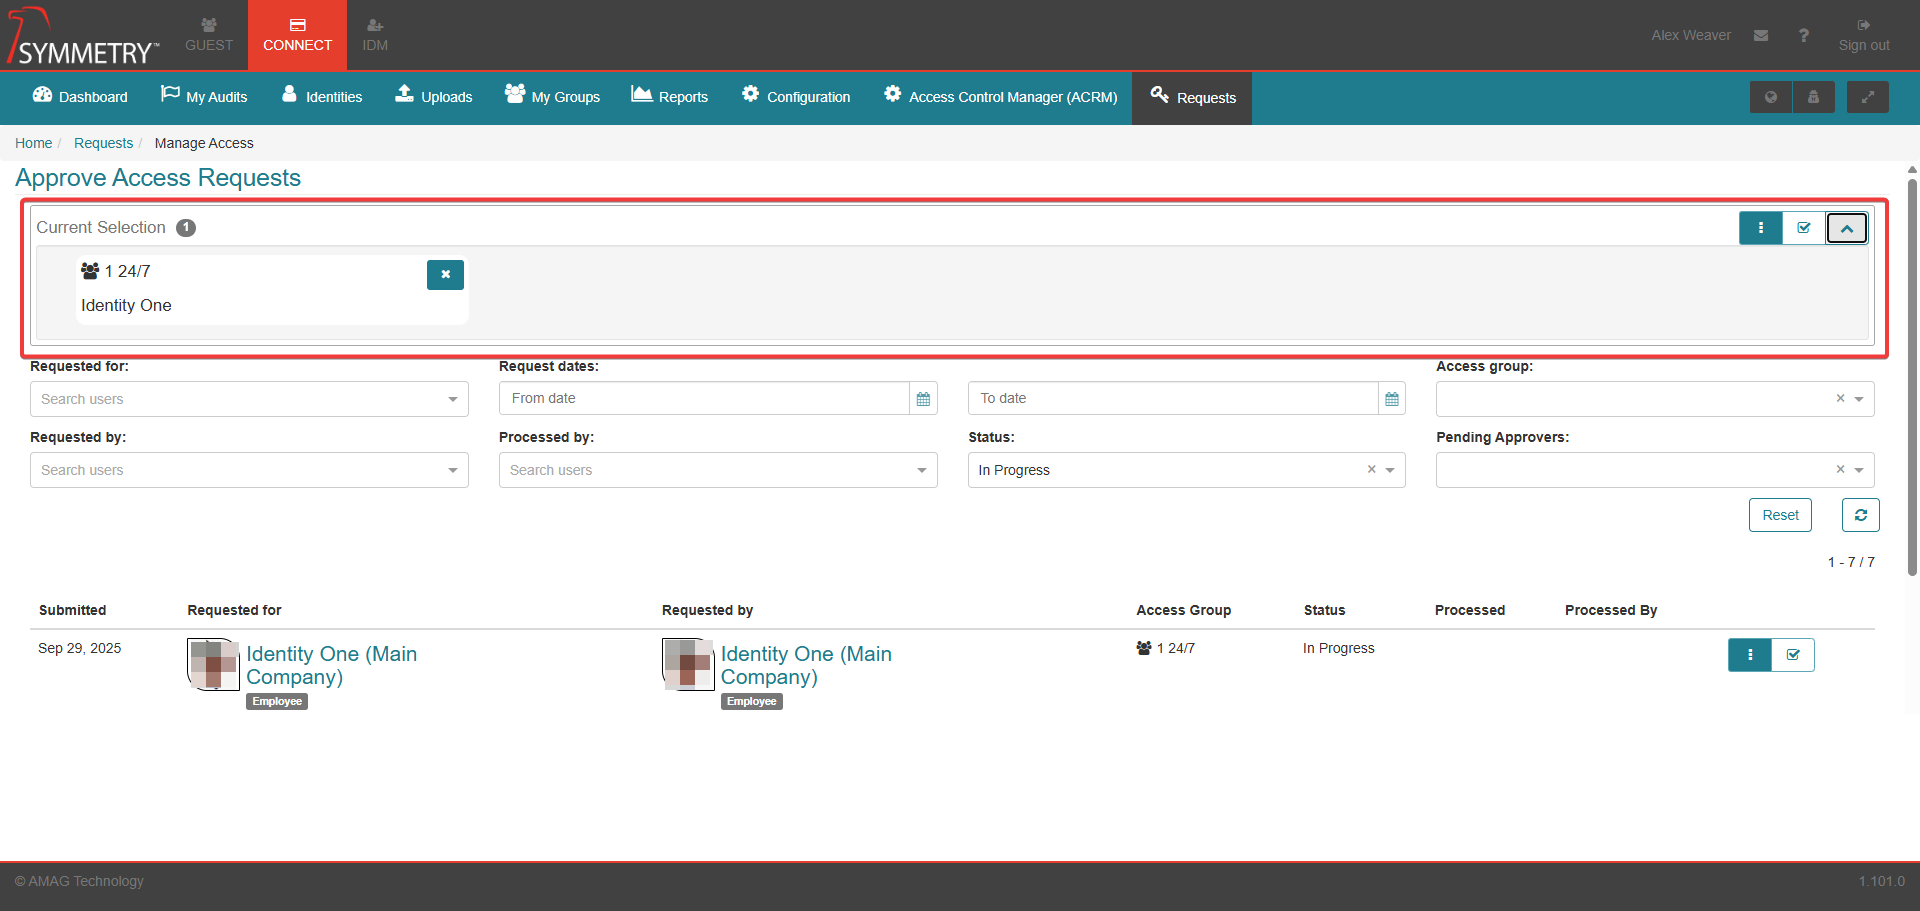The width and height of the screenshot is (1920, 911).
Task: Select the request row's check-square button
Action: (x=1793, y=655)
